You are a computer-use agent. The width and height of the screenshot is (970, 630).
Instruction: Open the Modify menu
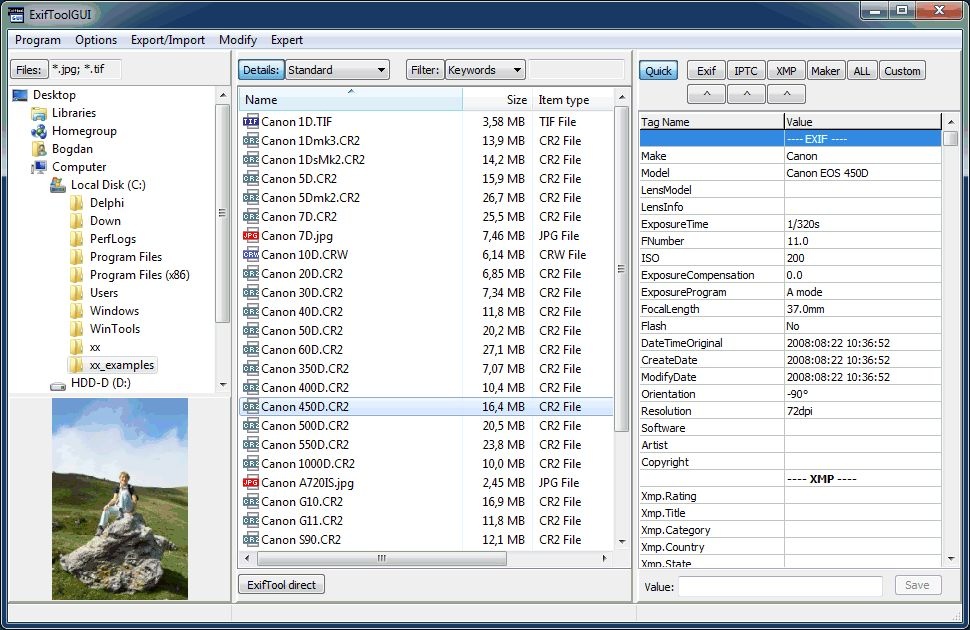tap(238, 40)
